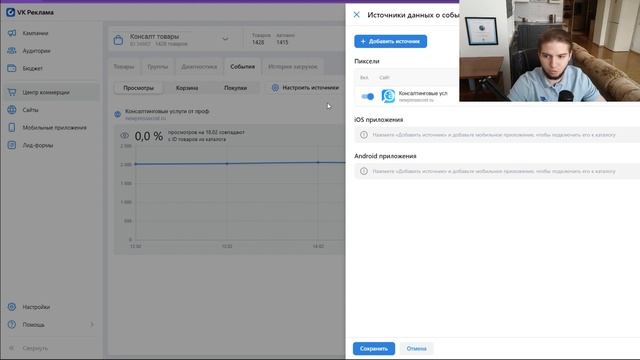
Task: Open Центр коммерции cart icon
Action: click(x=12, y=92)
